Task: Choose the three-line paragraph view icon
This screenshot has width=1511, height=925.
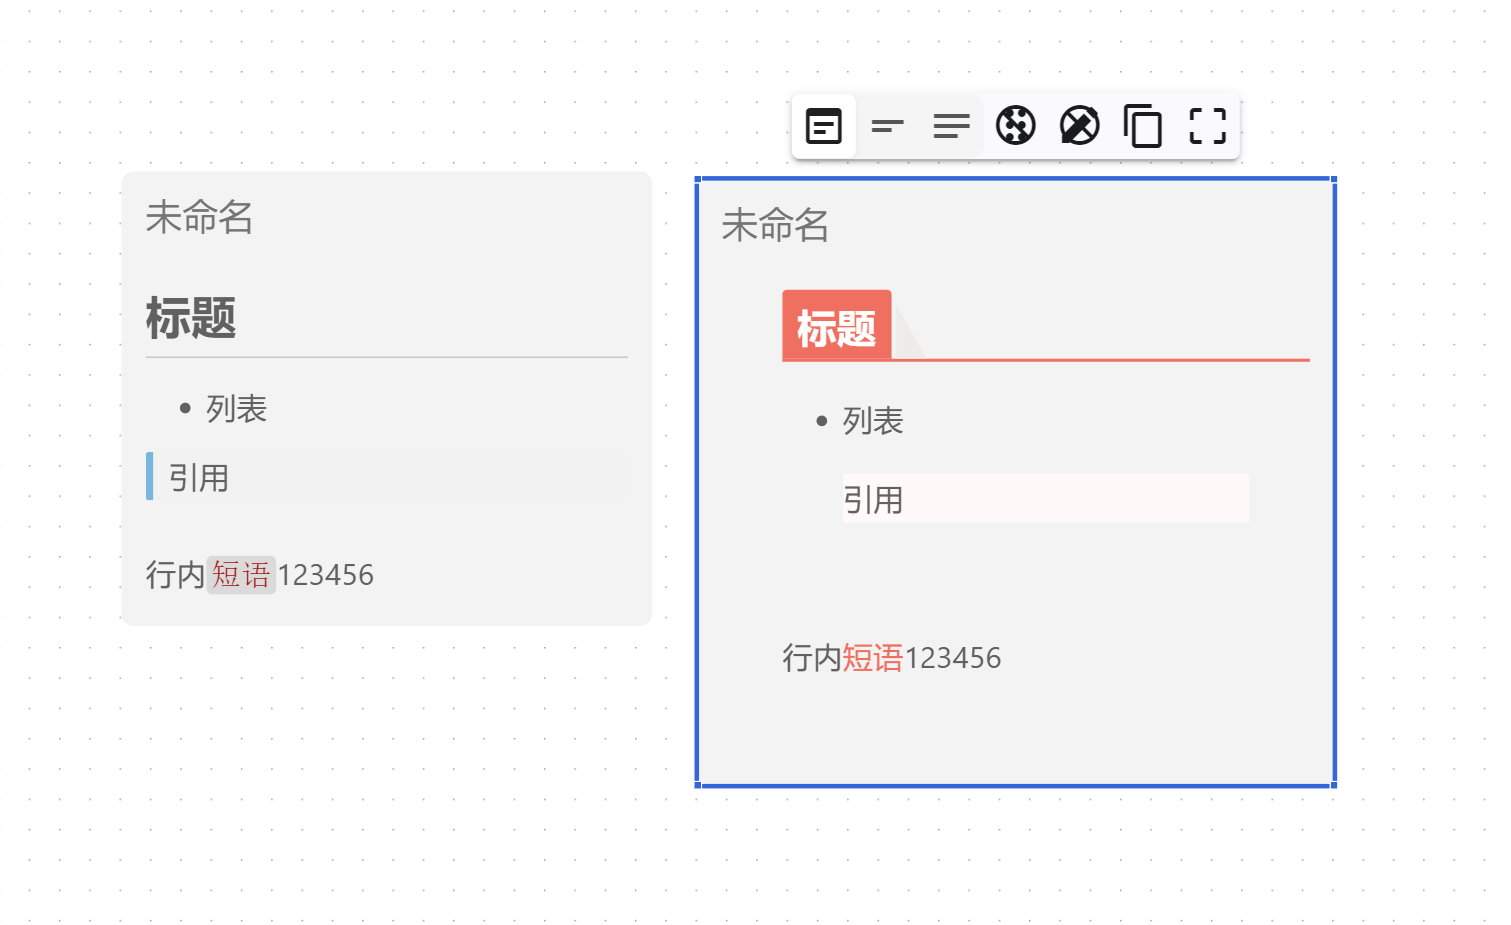Action: pos(951,126)
